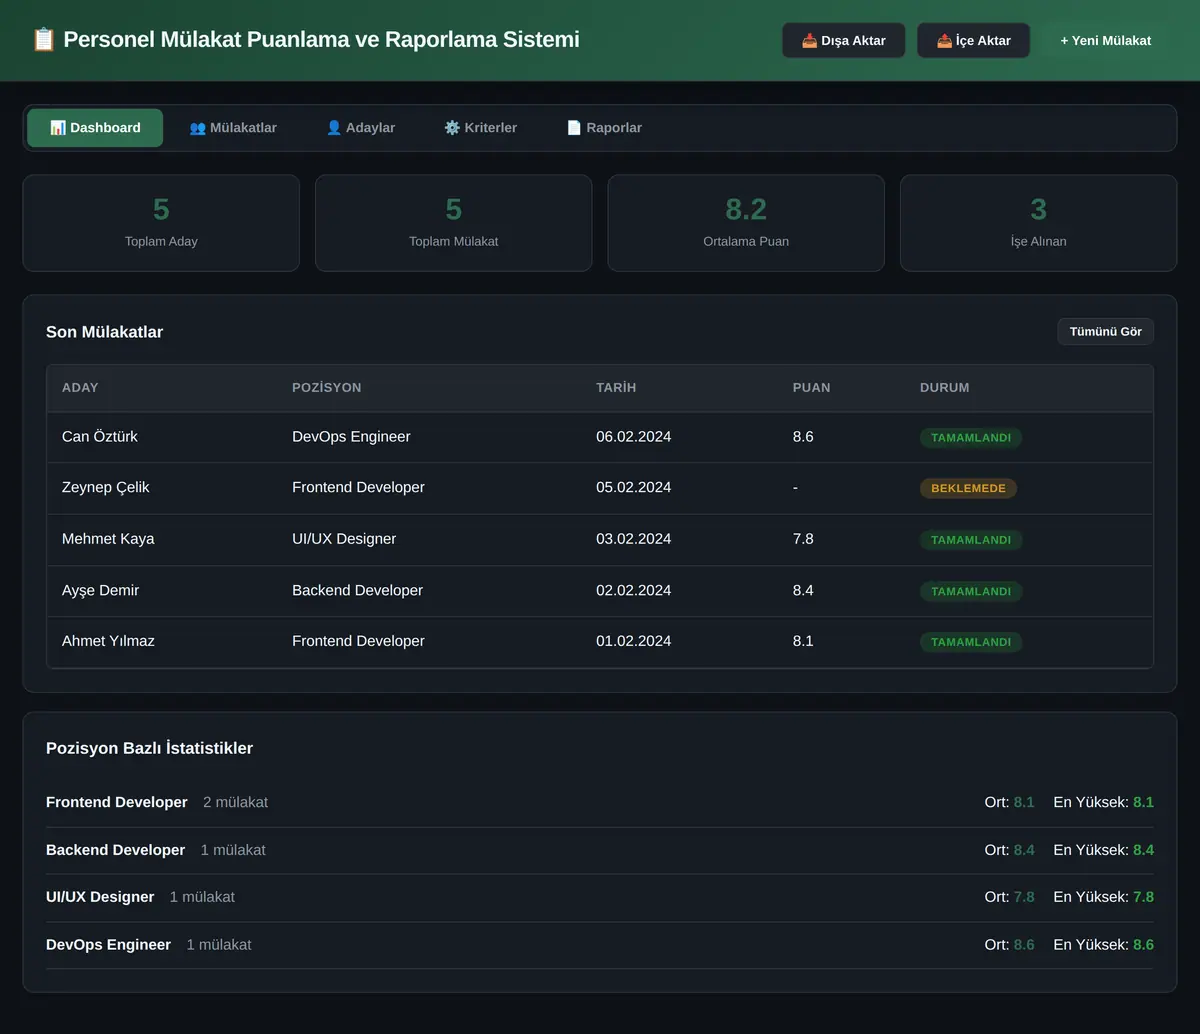Click the Son Mülakatlar section heading
Viewport: 1200px width, 1034px height.
pyautogui.click(x=104, y=332)
